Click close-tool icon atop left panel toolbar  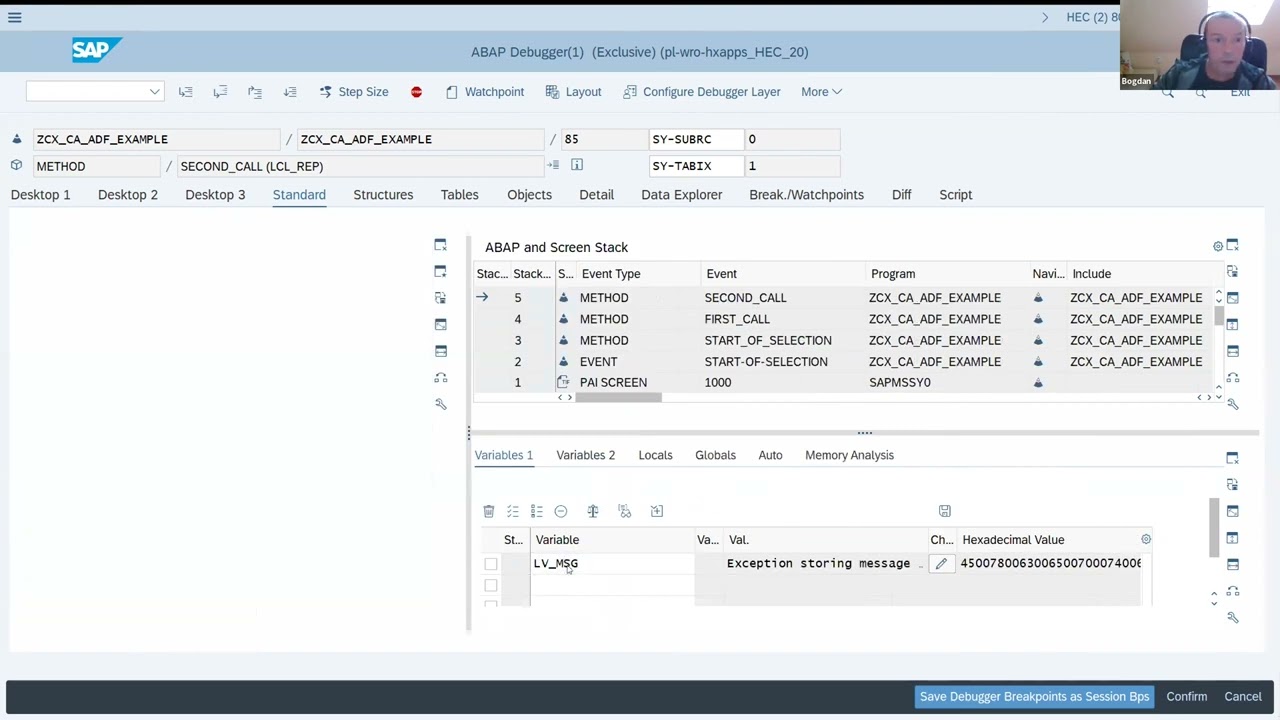tap(440, 245)
